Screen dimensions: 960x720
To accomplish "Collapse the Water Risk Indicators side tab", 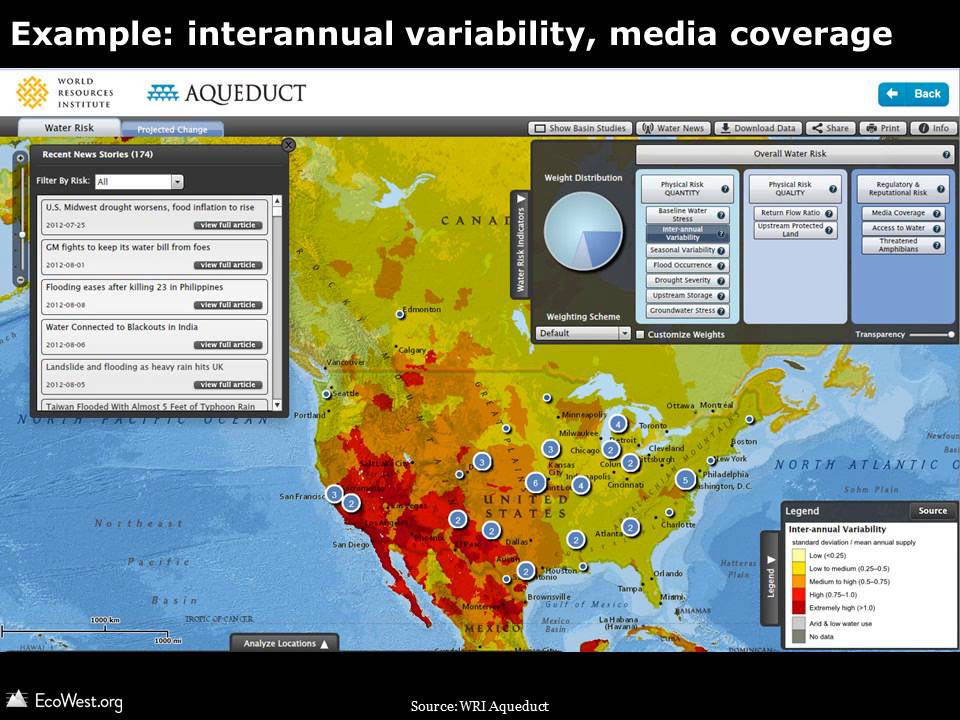I will tap(520, 245).
